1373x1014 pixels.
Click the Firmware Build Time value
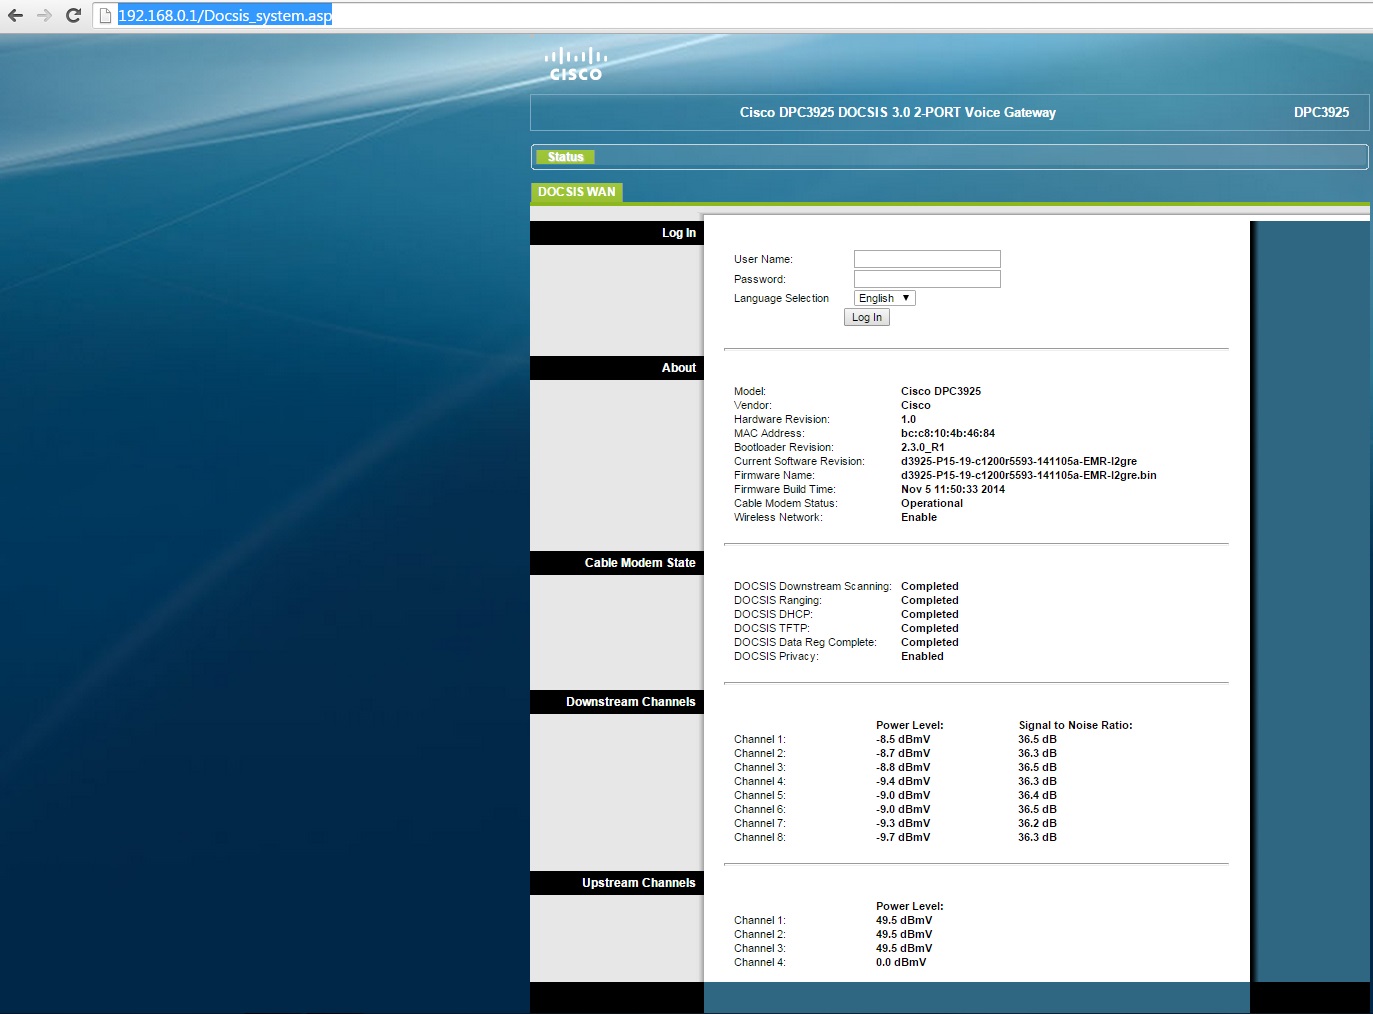953,489
